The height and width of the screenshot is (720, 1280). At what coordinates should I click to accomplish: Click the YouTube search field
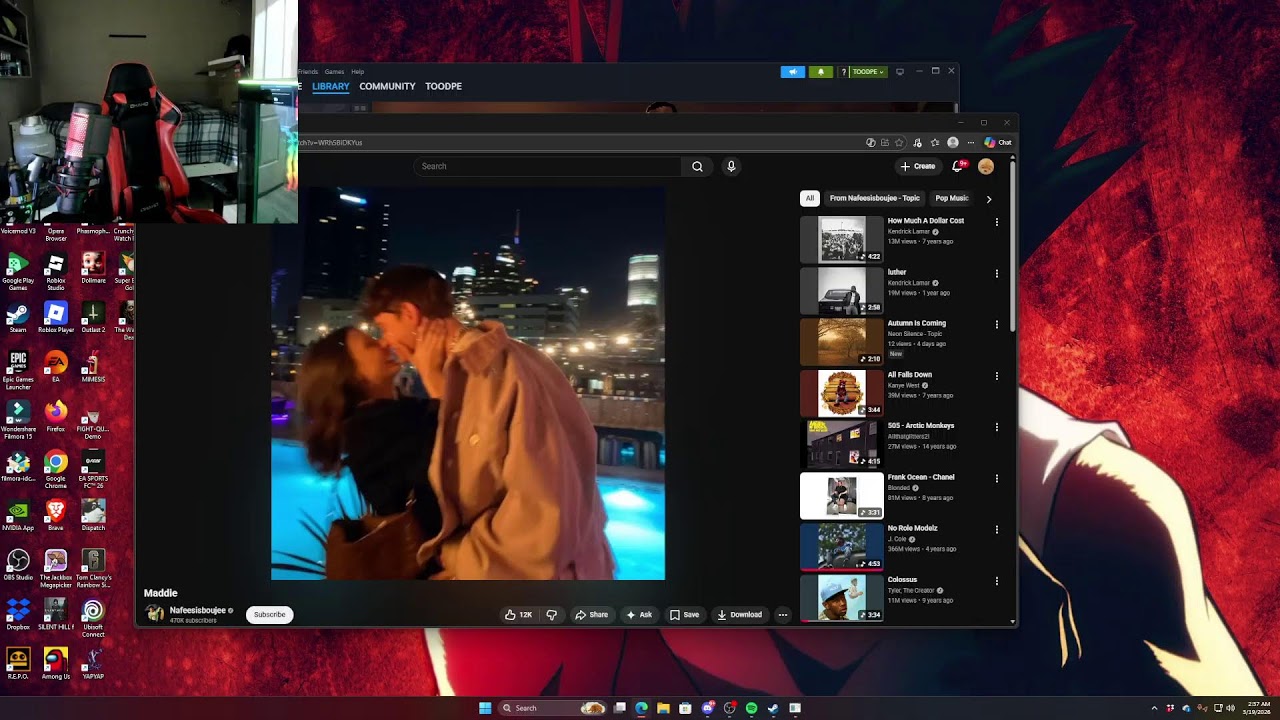coord(548,166)
